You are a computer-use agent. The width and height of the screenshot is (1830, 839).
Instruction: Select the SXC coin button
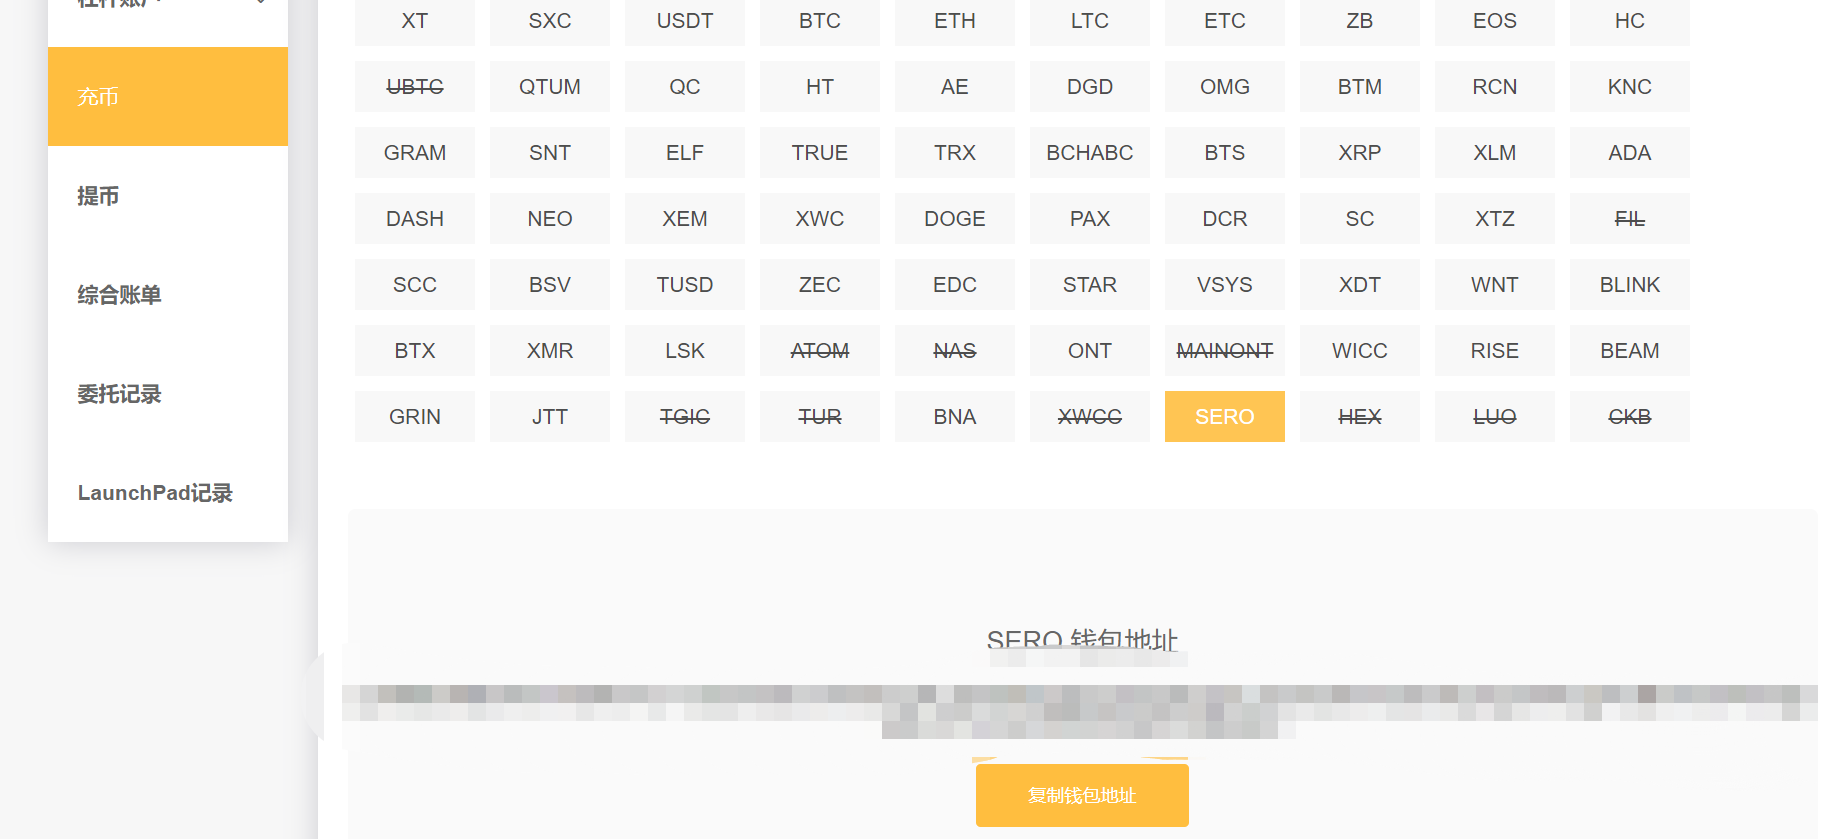point(550,21)
